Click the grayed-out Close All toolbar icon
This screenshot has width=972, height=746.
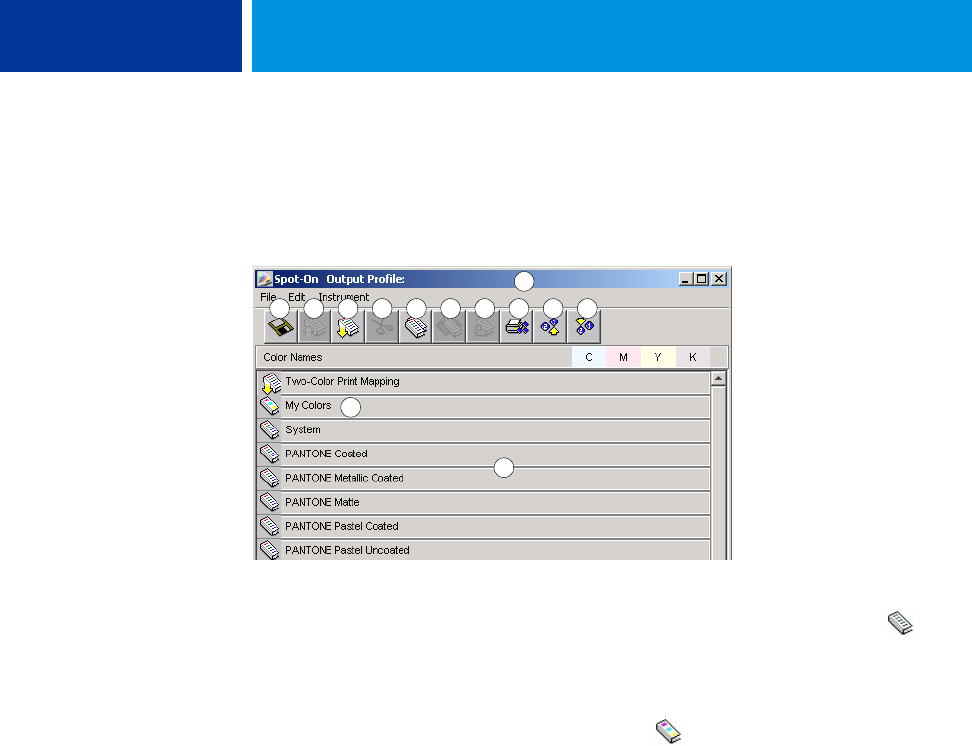(483, 327)
